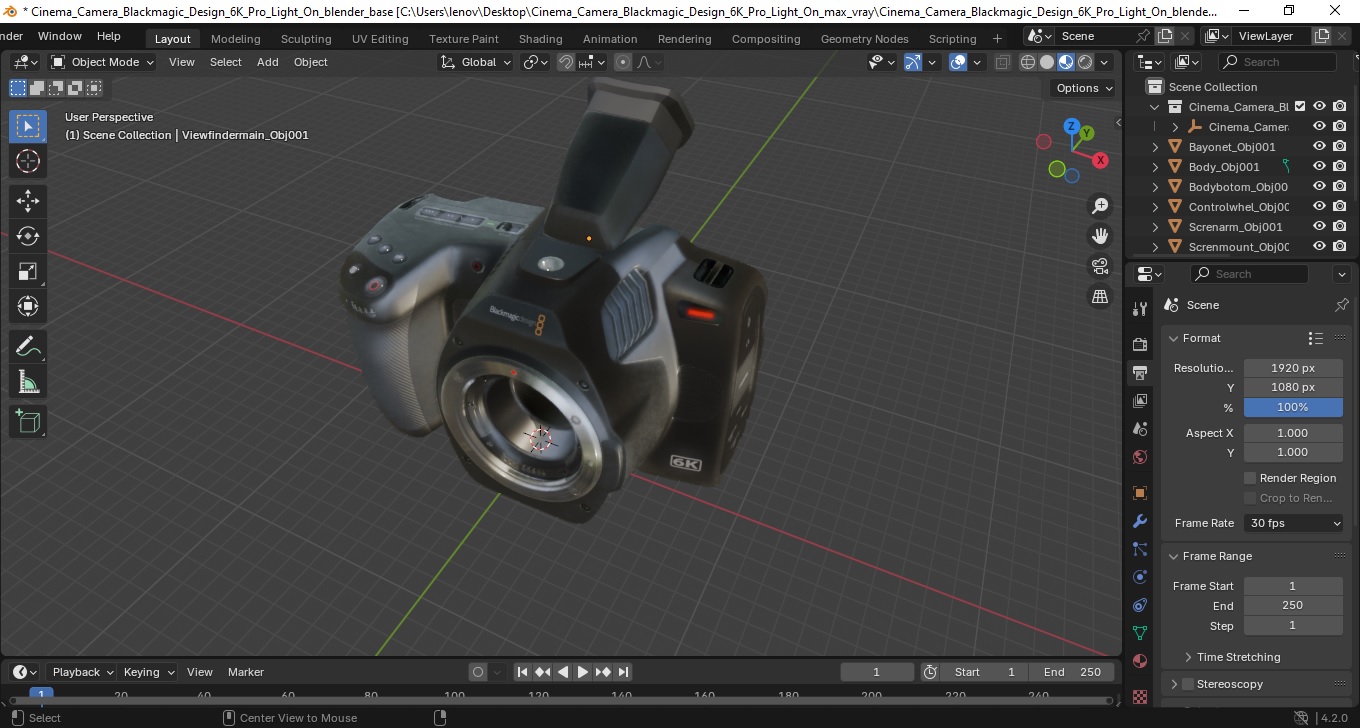Open the Global transform orientation dropdown
Viewport: 1360px width, 728px height.
pyautogui.click(x=476, y=62)
